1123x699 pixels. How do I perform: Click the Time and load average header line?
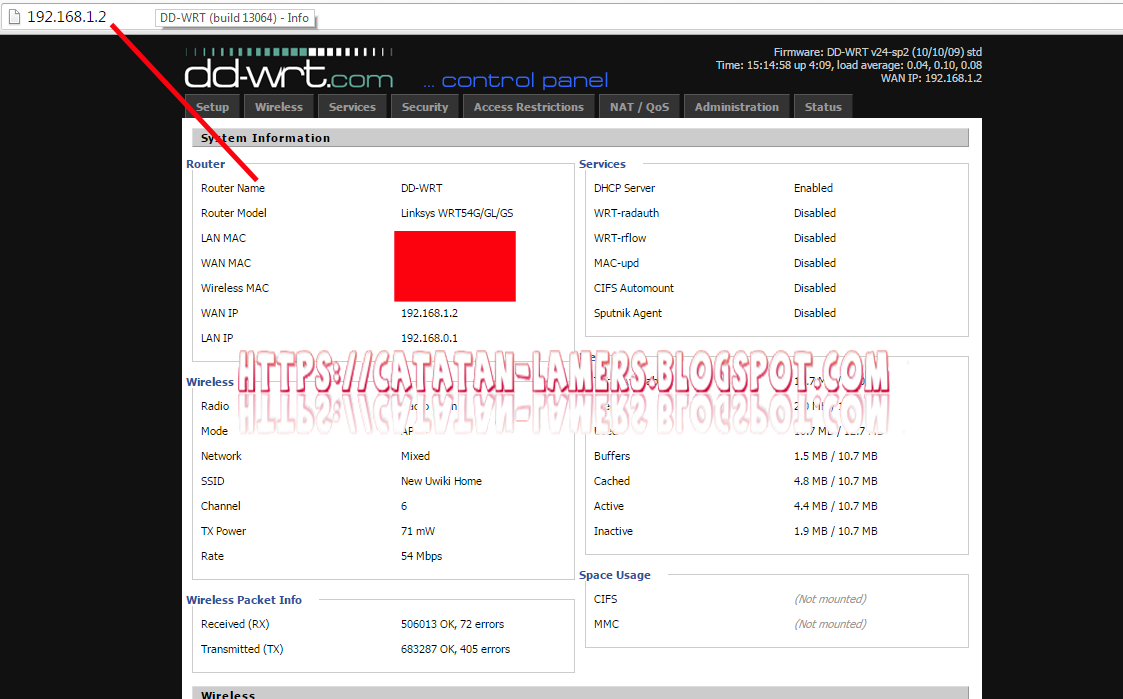tap(849, 65)
